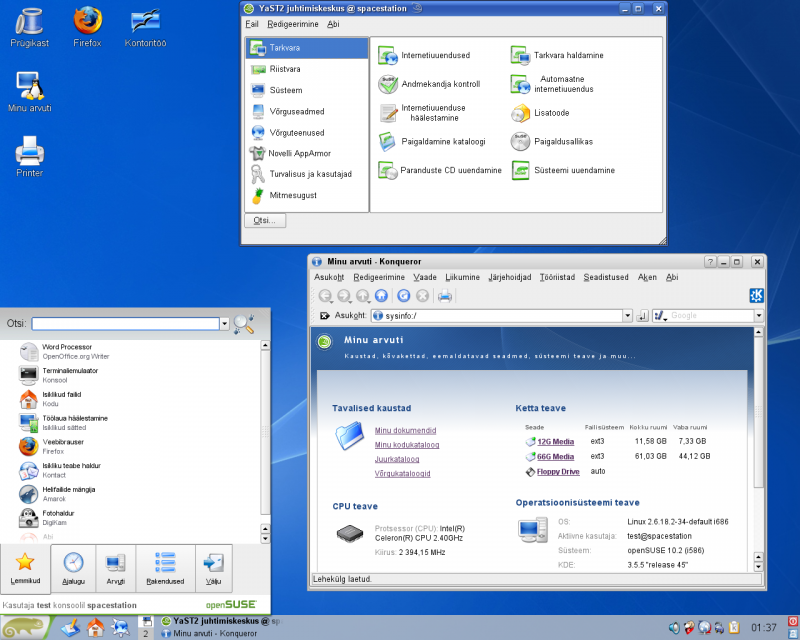Click home folder icon in taskbar
Image resolution: width=800 pixels, height=640 pixels.
point(95,627)
